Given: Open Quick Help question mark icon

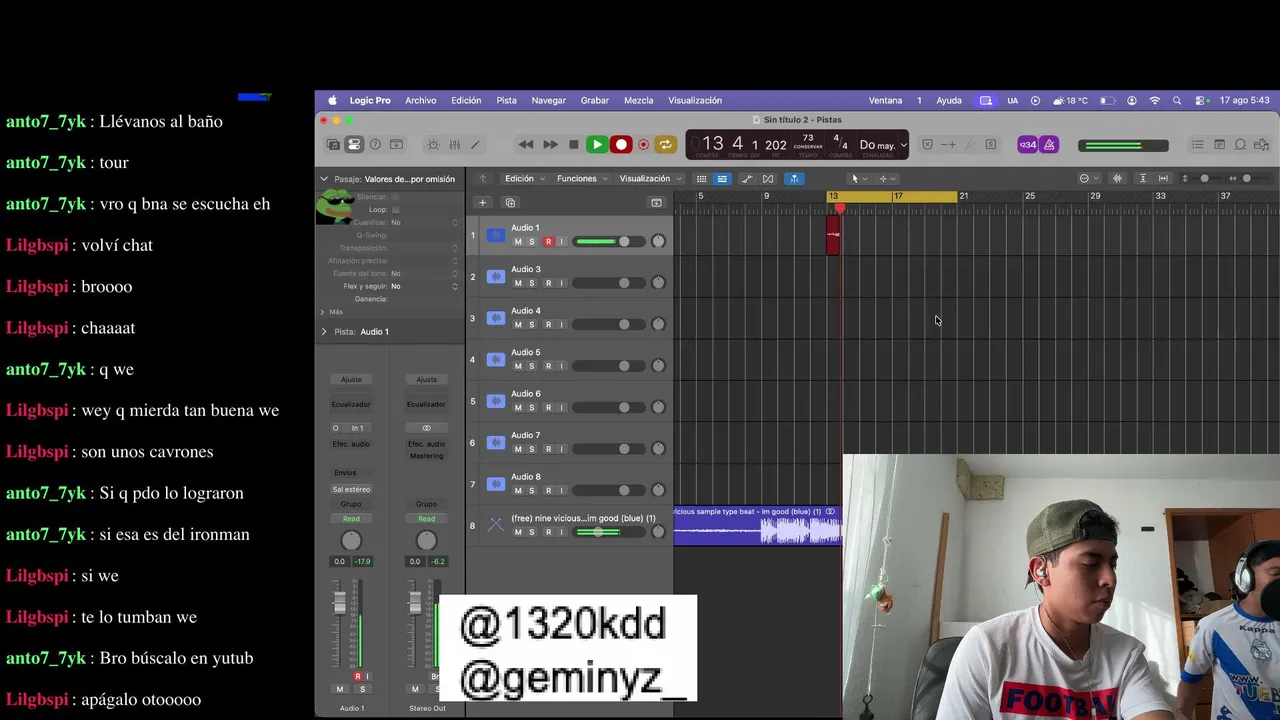Looking at the screenshot, I should pyautogui.click(x=375, y=145).
